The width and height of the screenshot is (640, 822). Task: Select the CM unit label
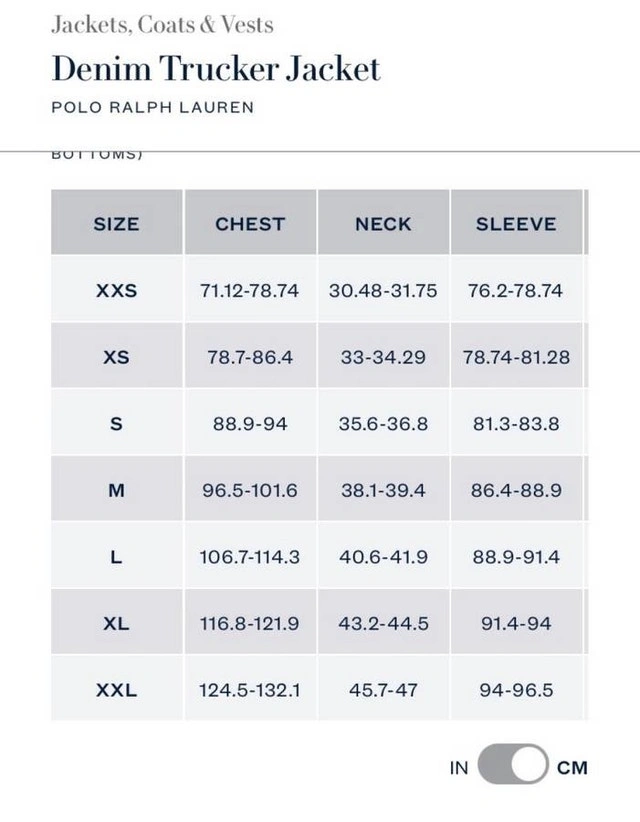pos(572,768)
